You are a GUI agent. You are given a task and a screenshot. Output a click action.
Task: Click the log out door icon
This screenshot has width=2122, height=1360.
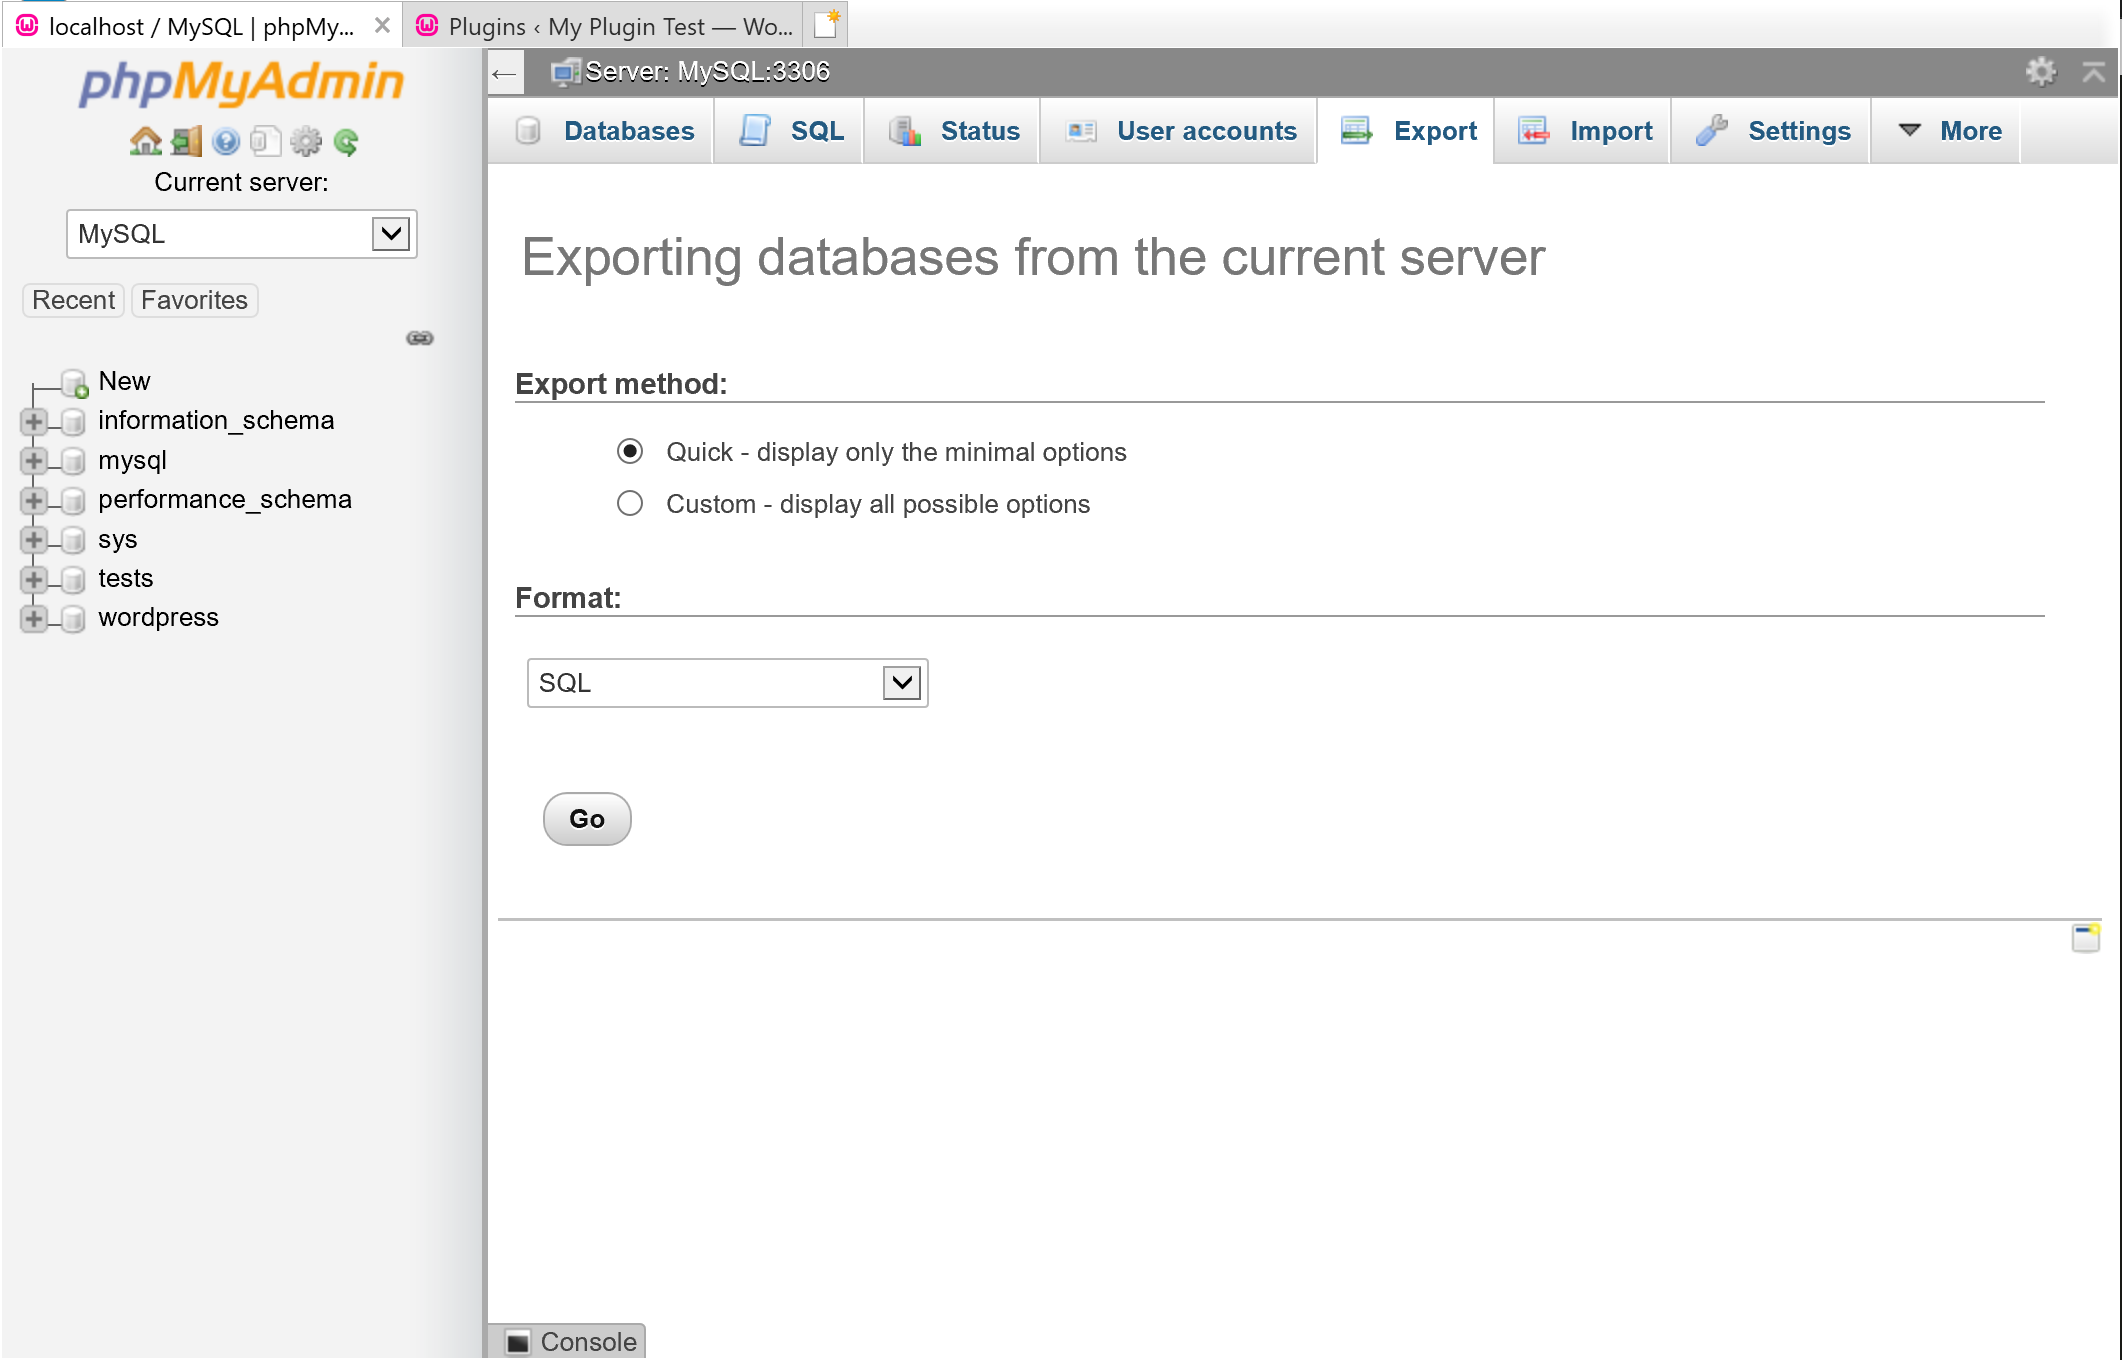(x=186, y=142)
